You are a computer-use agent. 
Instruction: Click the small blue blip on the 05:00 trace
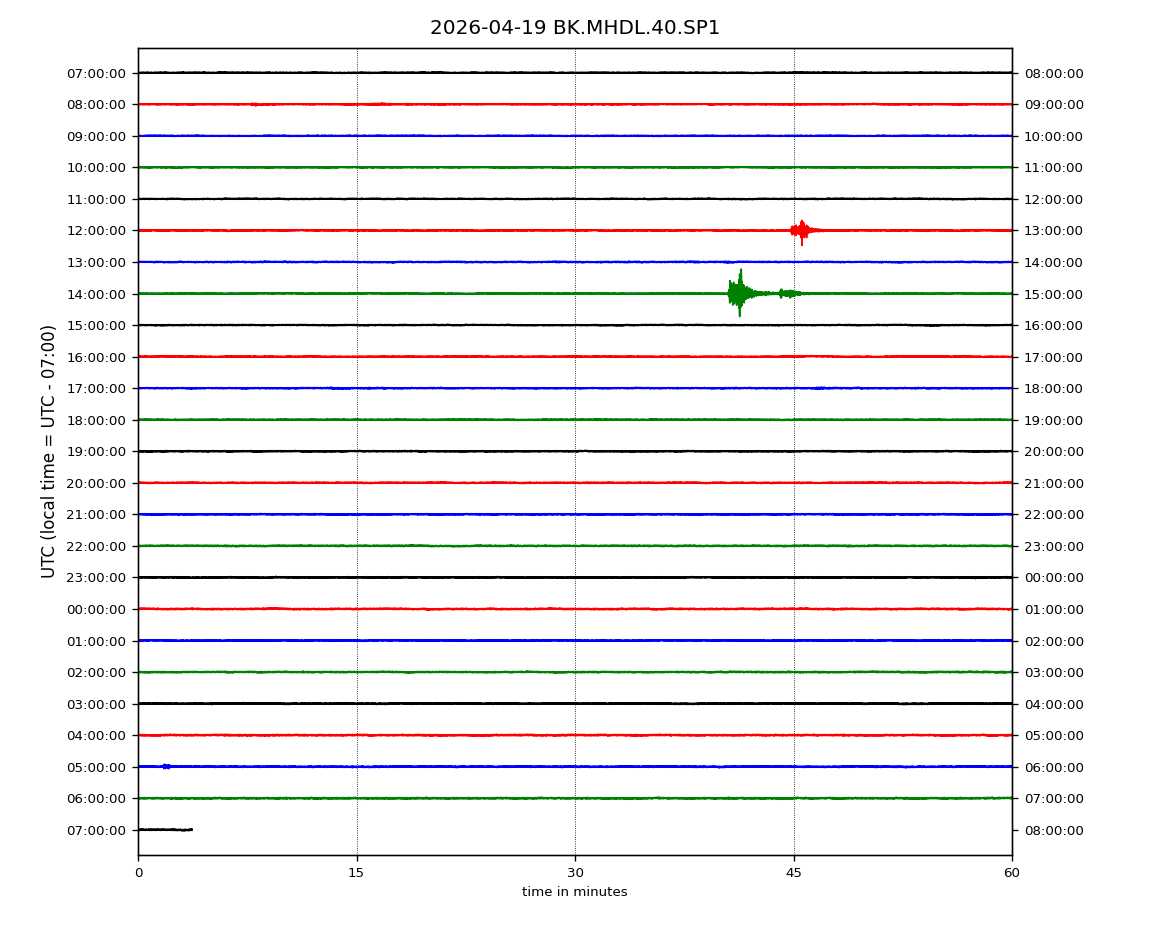[x=166, y=766]
